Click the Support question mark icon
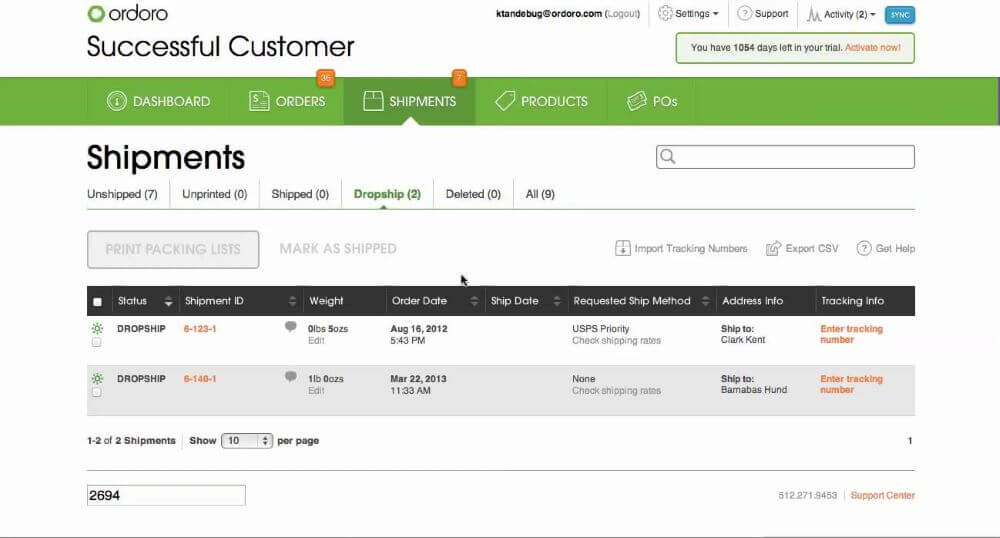This screenshot has height=538, width=1000. pos(744,13)
